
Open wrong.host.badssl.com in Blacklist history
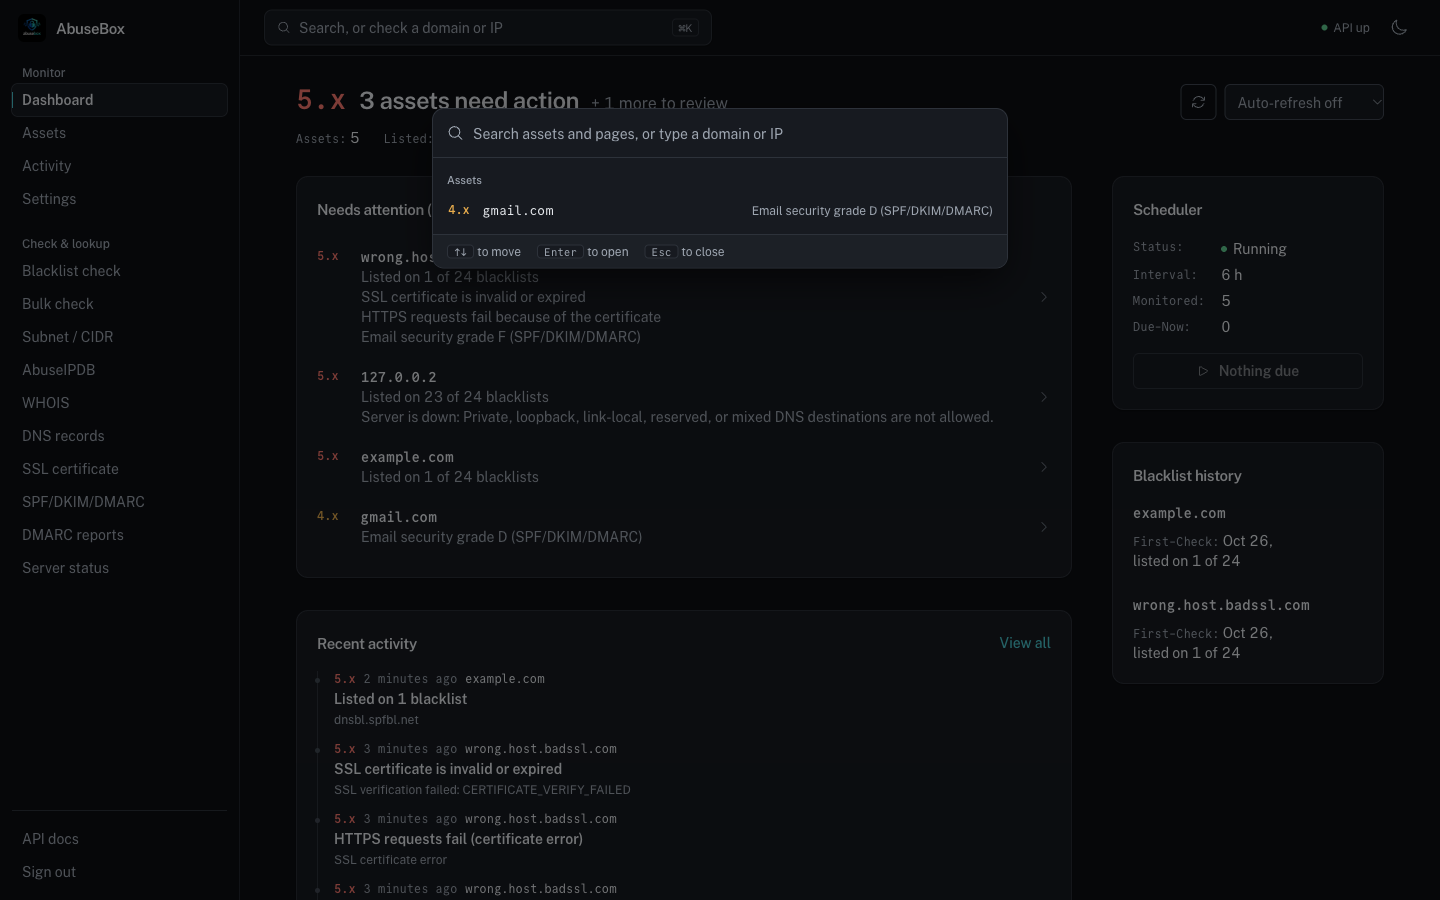tap(1221, 605)
